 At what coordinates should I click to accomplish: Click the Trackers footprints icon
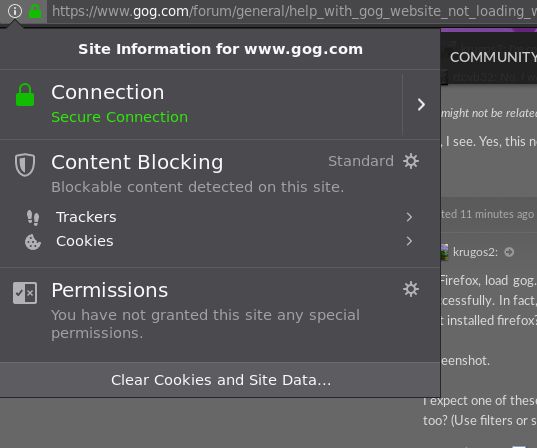click(33, 217)
